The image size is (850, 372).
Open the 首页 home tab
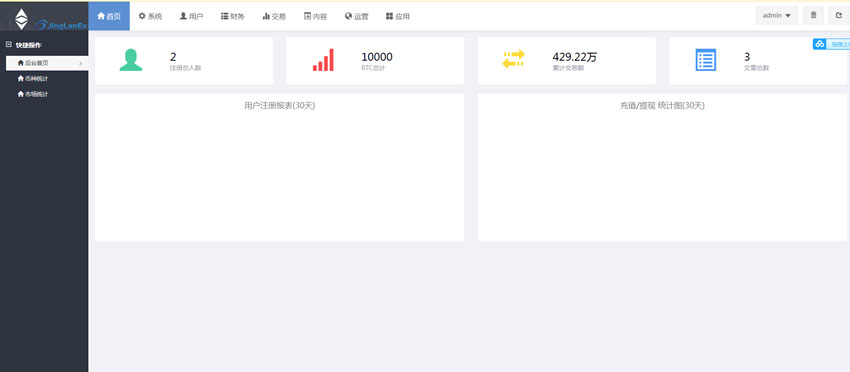tap(109, 16)
